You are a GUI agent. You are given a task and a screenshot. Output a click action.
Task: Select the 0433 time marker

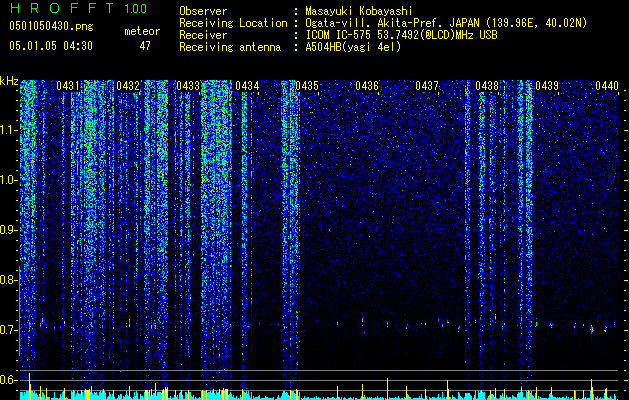click(188, 86)
